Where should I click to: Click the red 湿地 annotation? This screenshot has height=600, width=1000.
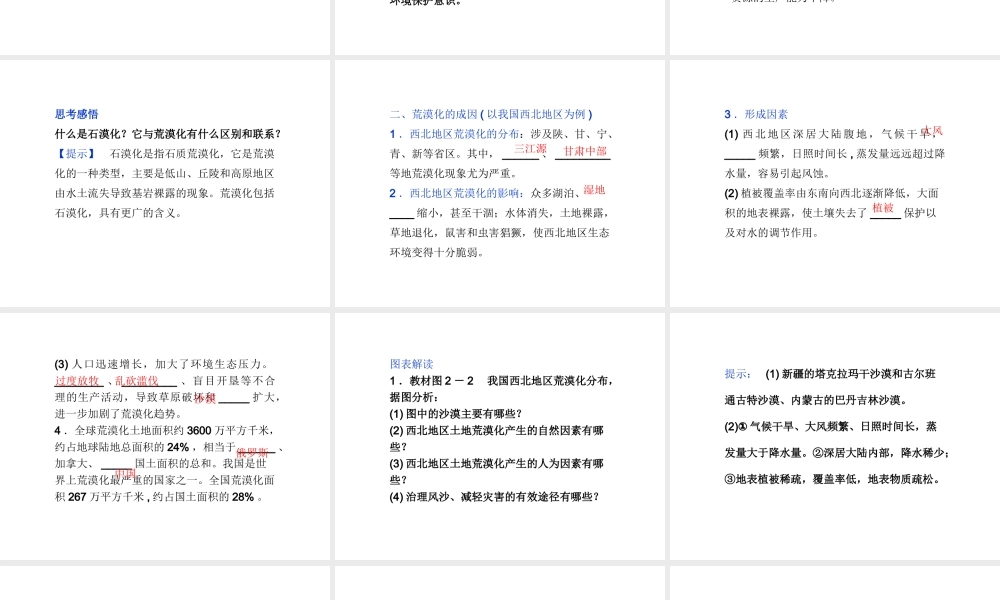[x=596, y=190]
